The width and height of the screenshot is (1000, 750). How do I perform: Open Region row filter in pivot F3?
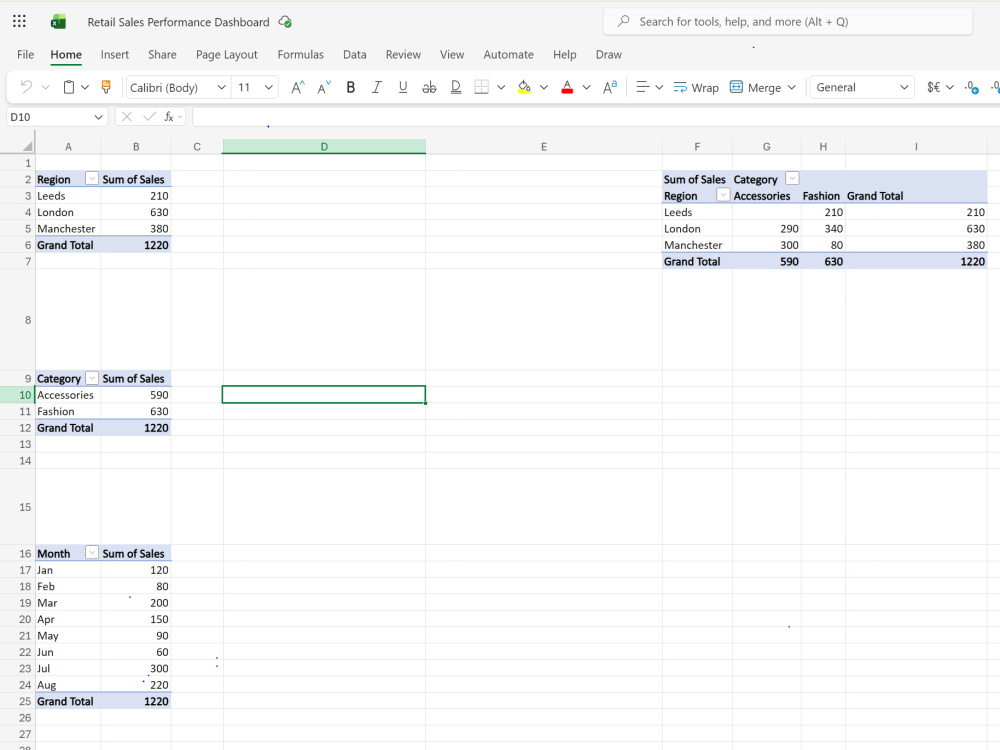(723, 195)
